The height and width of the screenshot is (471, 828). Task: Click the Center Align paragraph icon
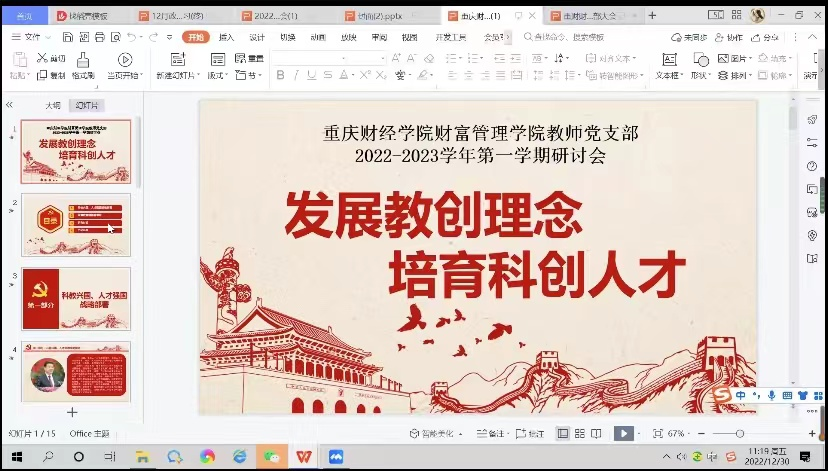tap(468, 76)
